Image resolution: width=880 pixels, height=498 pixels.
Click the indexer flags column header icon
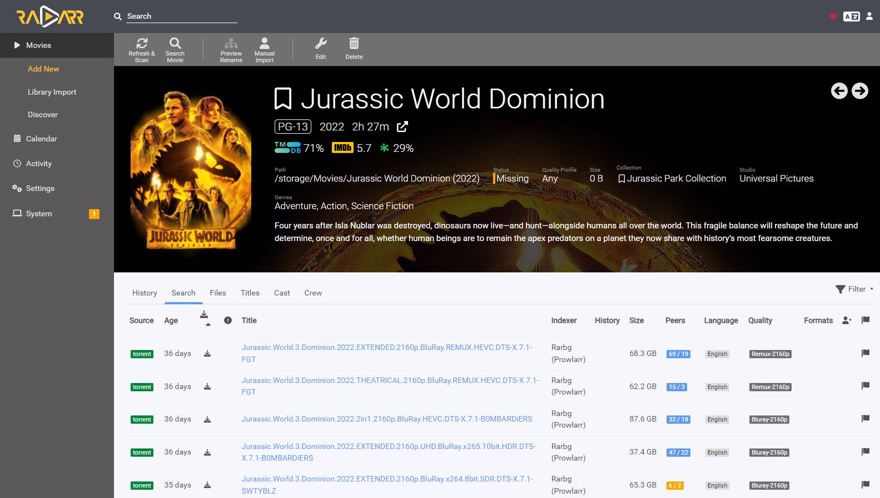point(865,320)
